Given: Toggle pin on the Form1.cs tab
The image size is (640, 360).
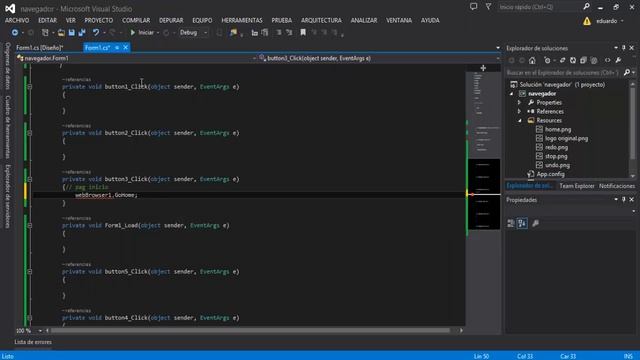Looking at the screenshot, I should tap(117, 48).
